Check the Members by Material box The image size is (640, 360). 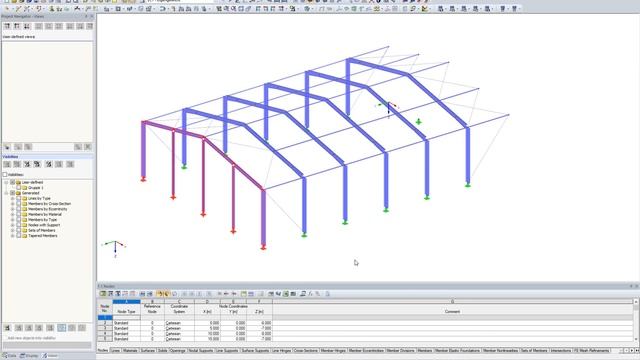19,214
